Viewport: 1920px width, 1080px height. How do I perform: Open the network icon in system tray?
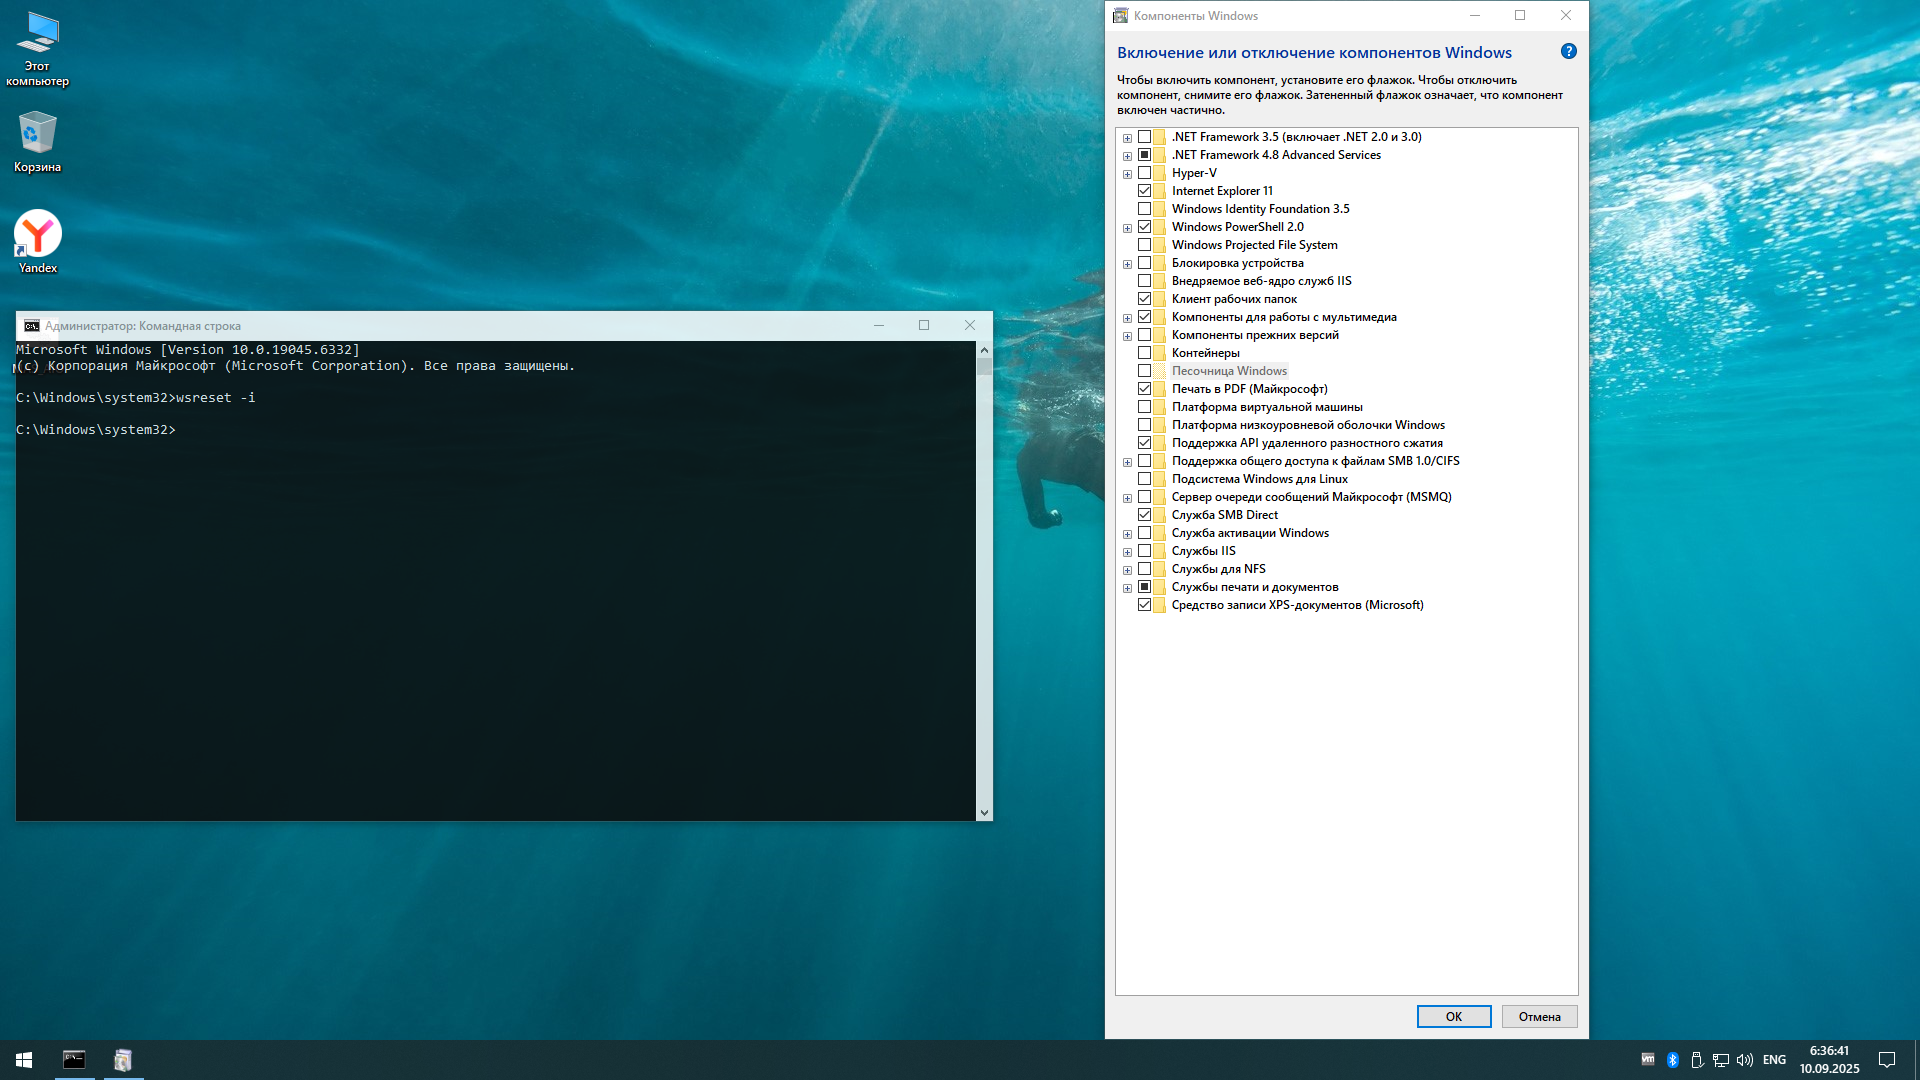pyautogui.click(x=1721, y=1059)
